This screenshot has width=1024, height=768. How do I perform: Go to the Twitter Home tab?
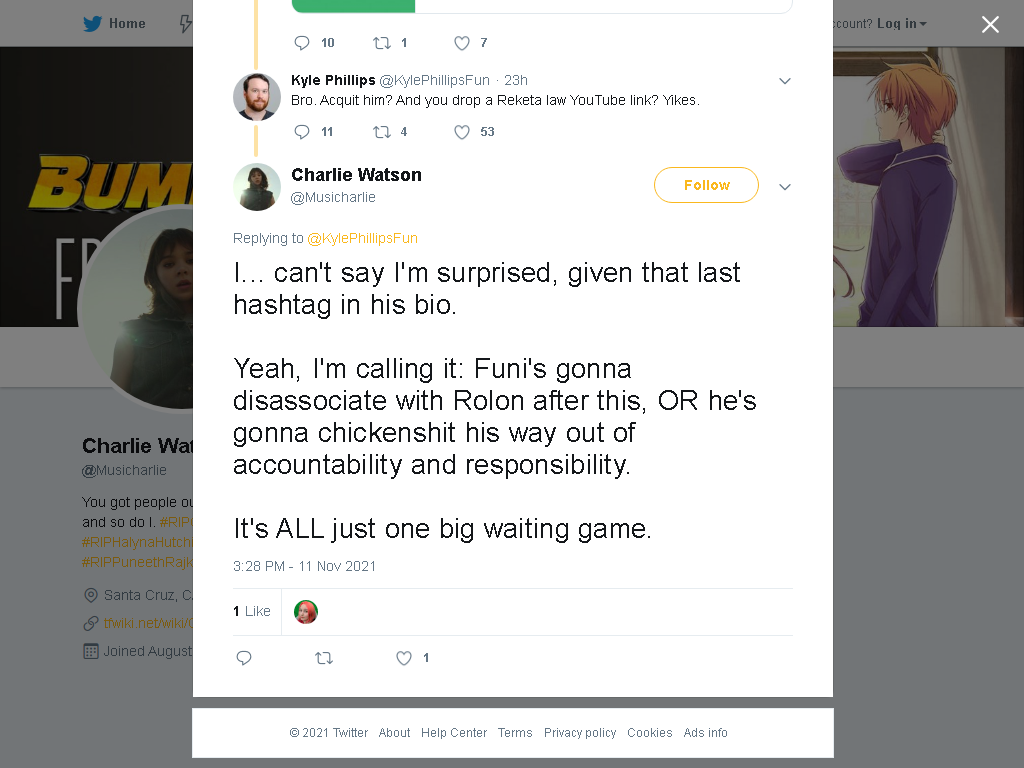114,24
